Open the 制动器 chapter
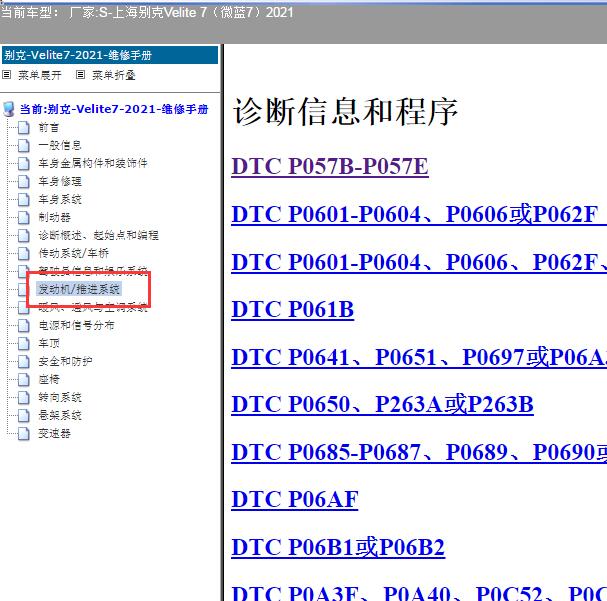 pos(54,217)
